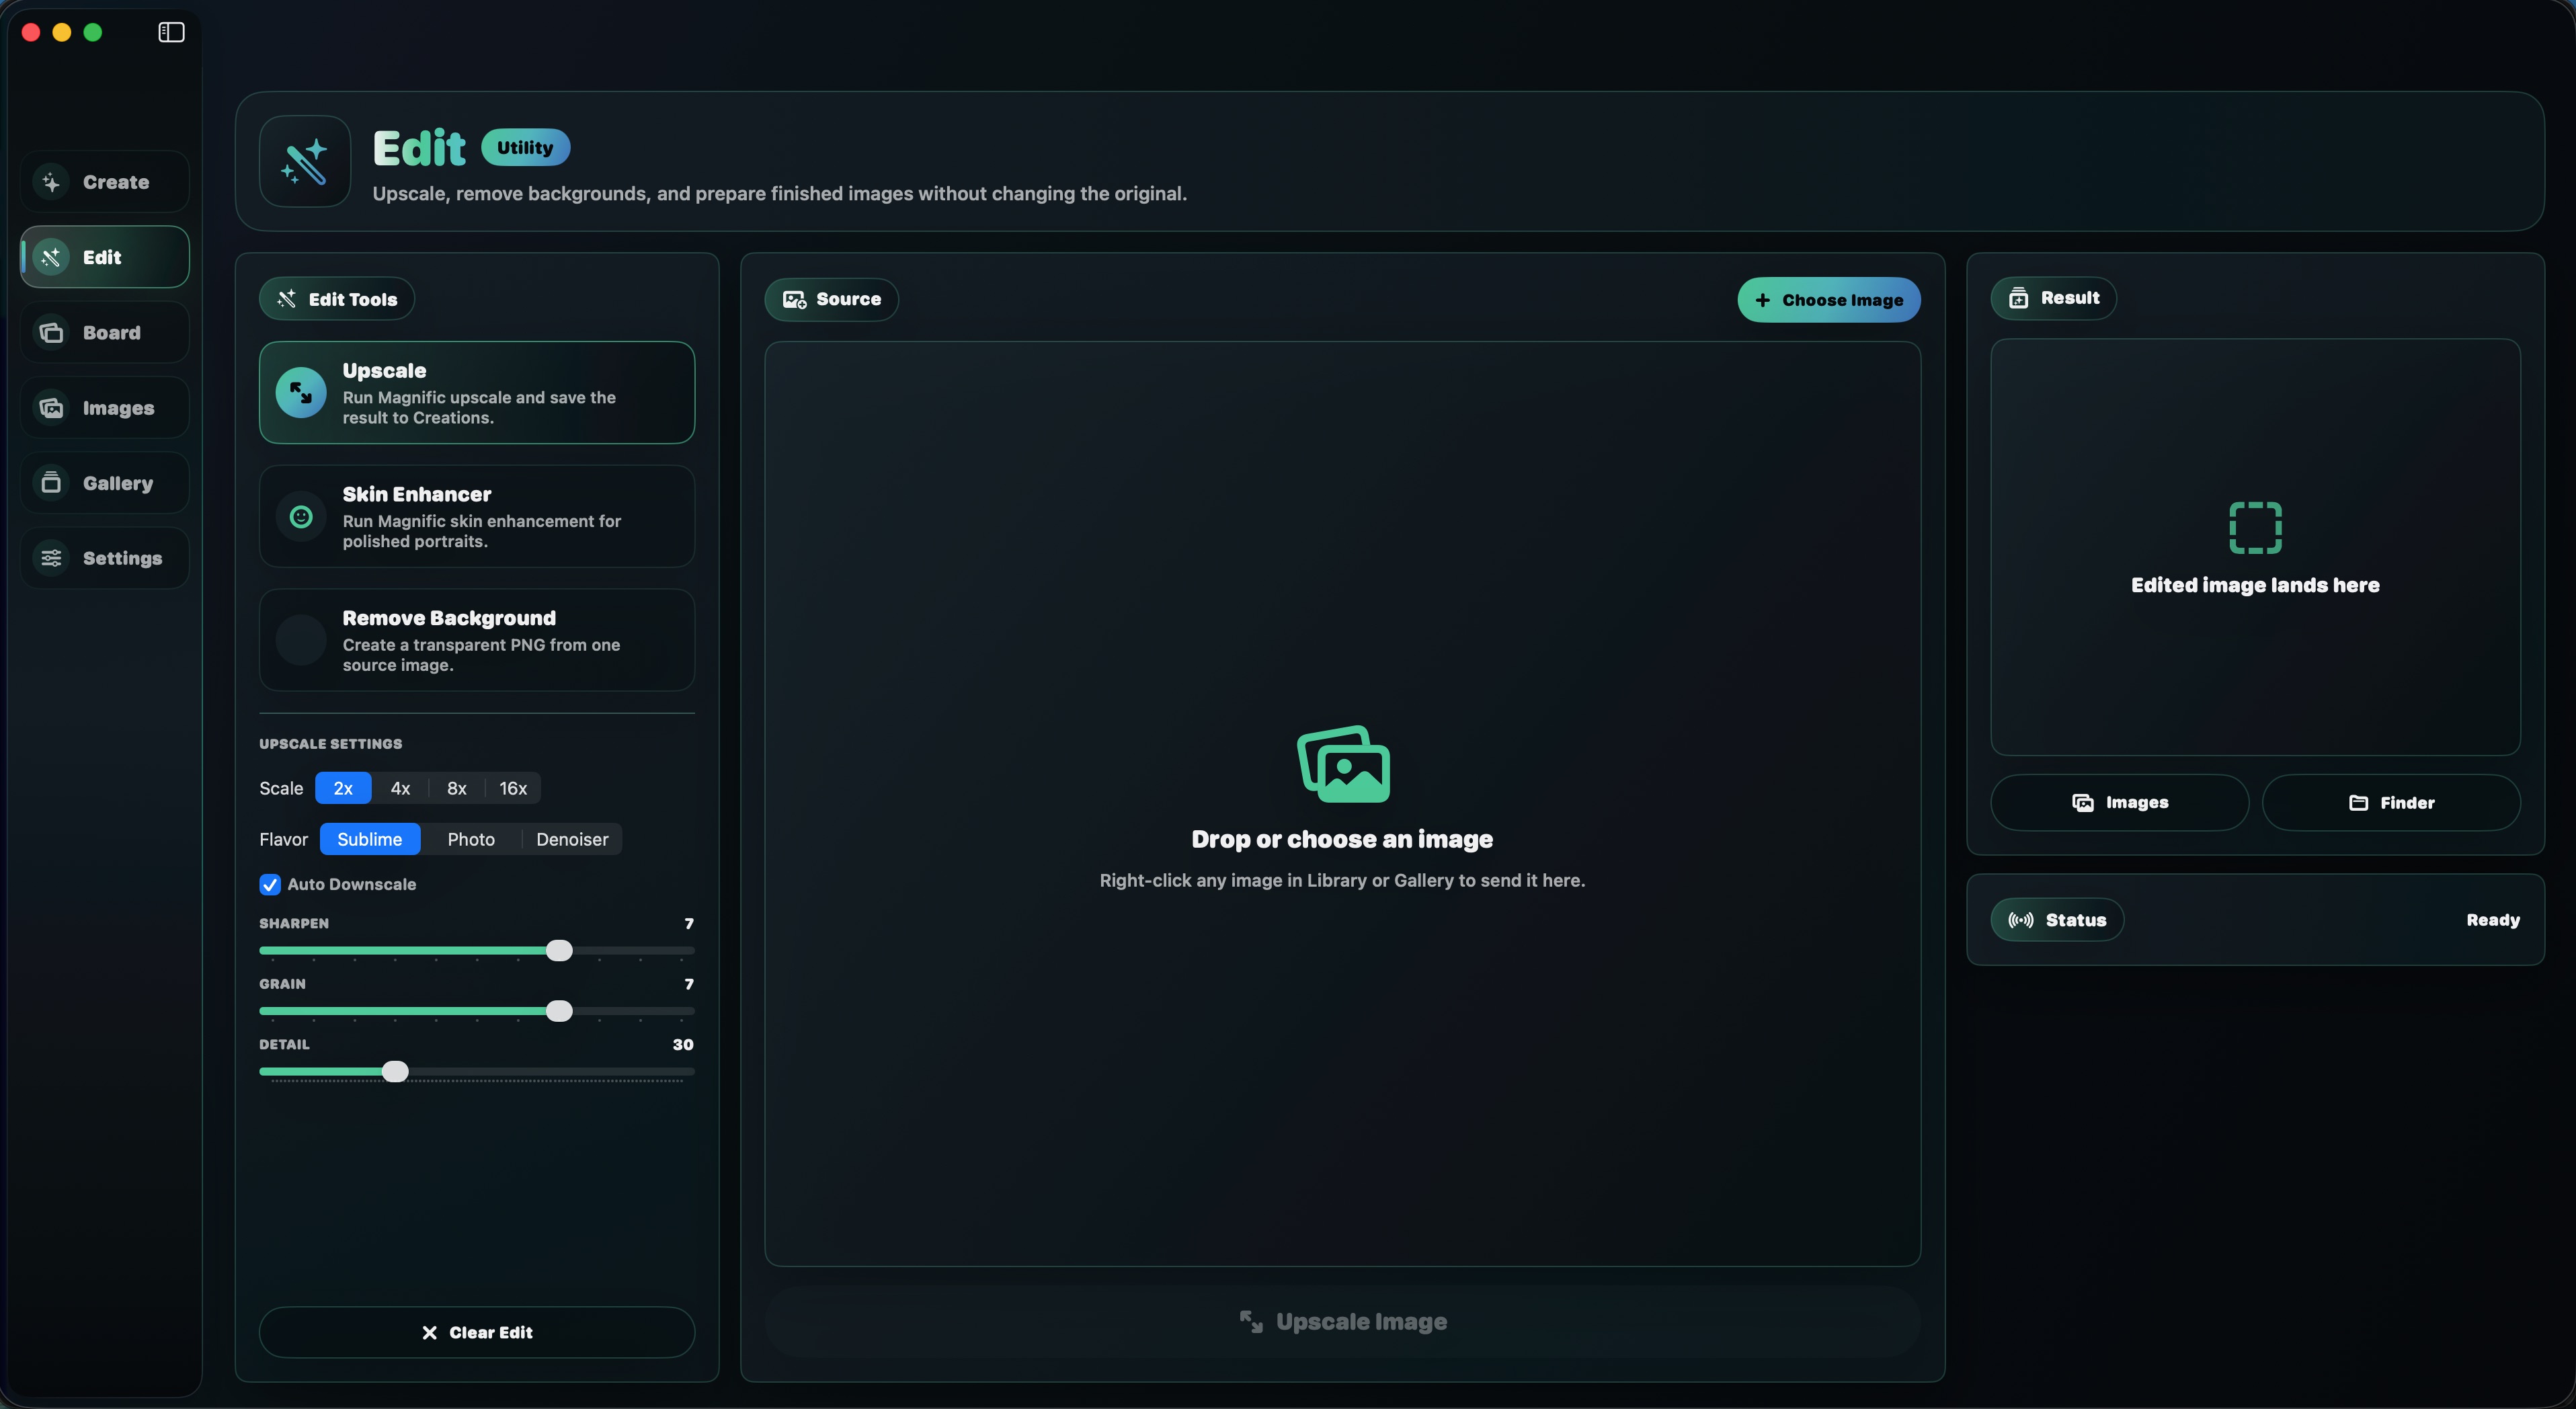The width and height of the screenshot is (2576, 1409).
Task: Click the Remove Background circle icon
Action: click(x=301, y=640)
